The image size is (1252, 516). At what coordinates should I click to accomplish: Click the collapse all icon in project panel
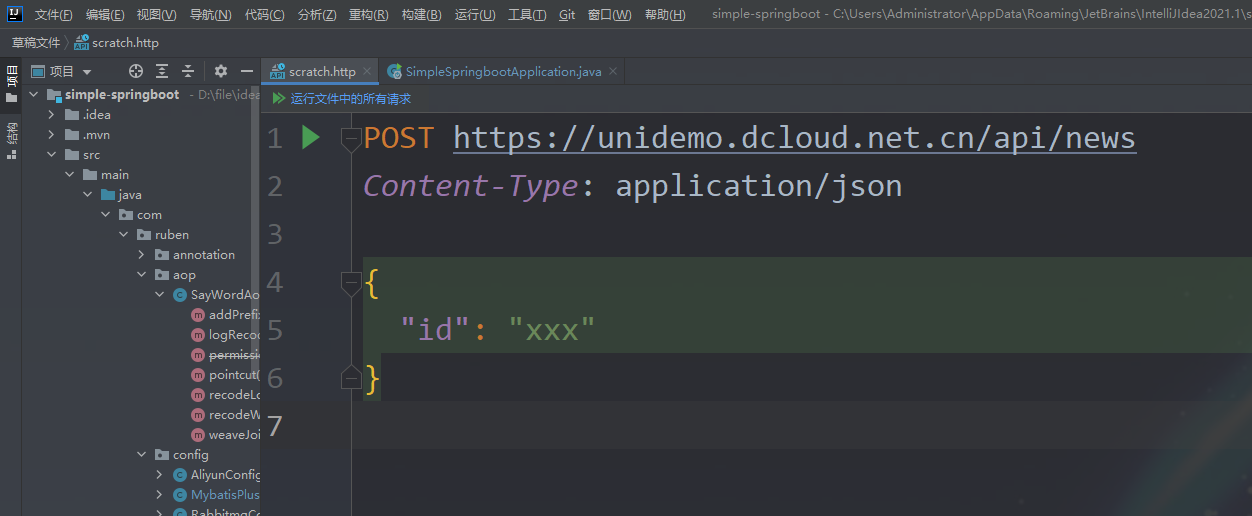[x=188, y=71]
